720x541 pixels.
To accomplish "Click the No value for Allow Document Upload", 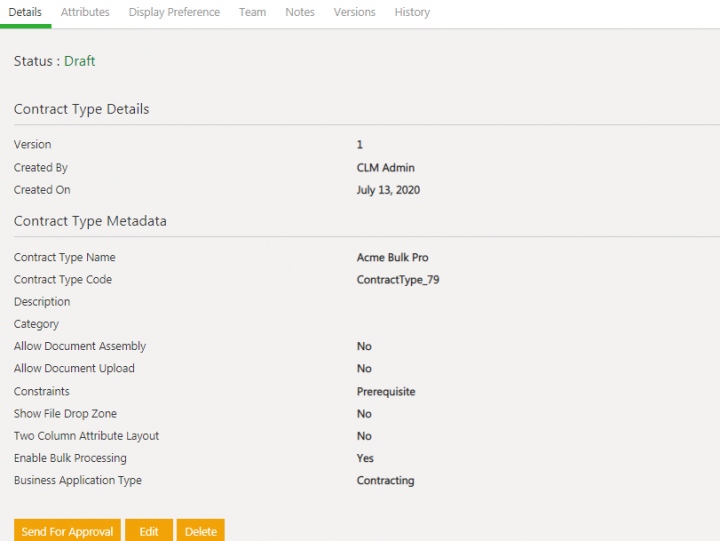I will click(364, 368).
